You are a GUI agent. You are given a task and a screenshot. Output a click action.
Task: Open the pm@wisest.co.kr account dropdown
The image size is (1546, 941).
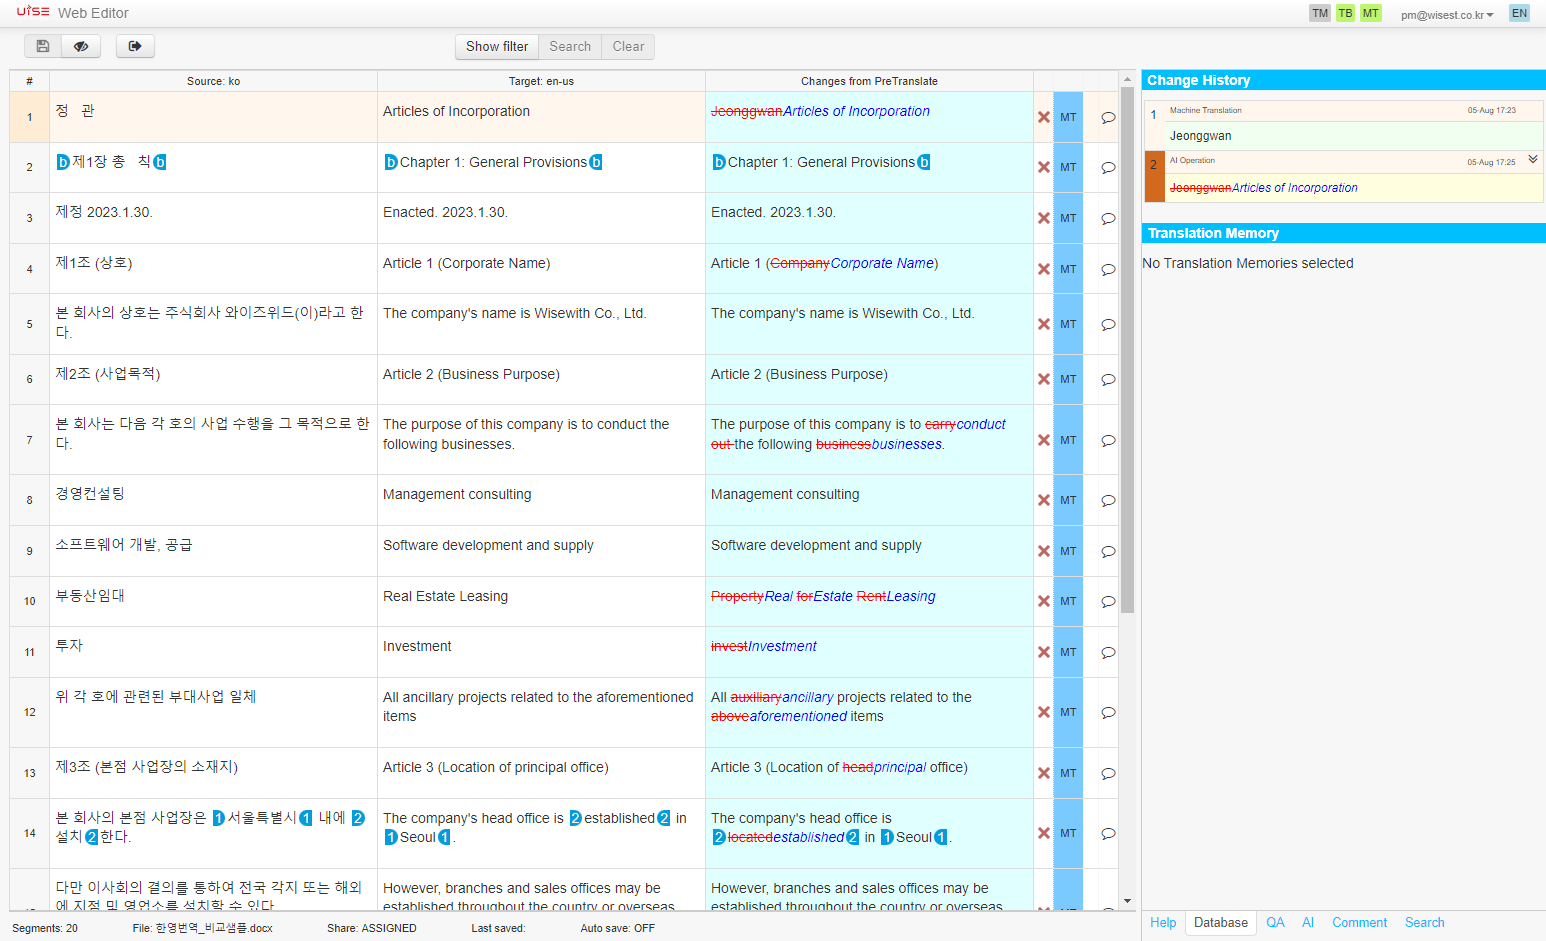[x=1446, y=15]
